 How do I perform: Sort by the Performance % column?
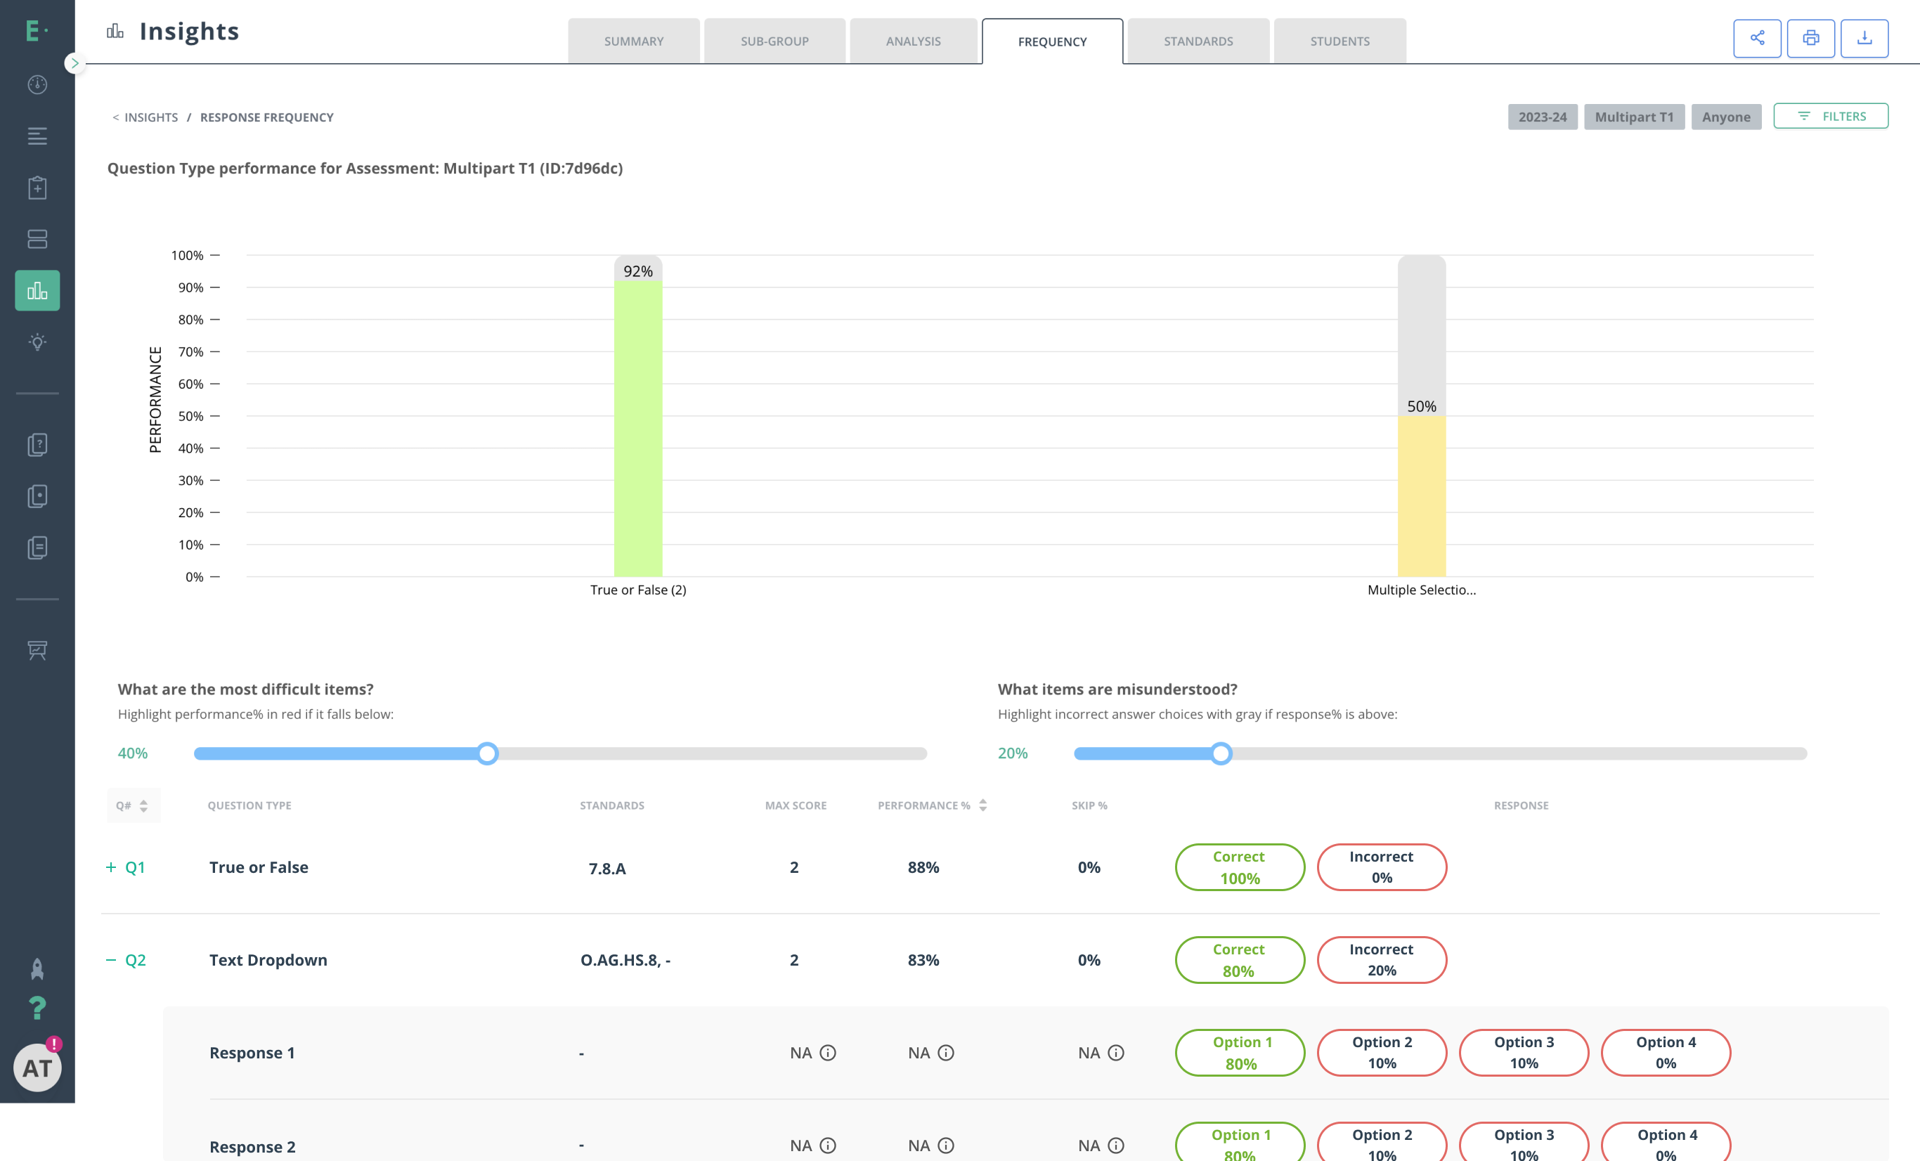pos(983,806)
